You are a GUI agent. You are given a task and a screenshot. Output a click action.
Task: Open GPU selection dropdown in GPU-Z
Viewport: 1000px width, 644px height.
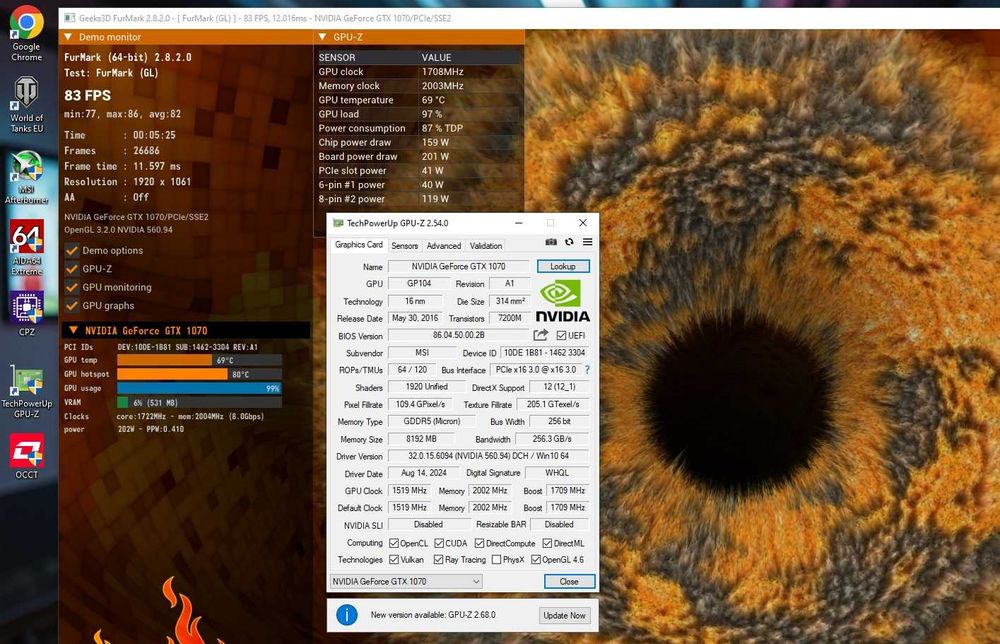coord(406,582)
